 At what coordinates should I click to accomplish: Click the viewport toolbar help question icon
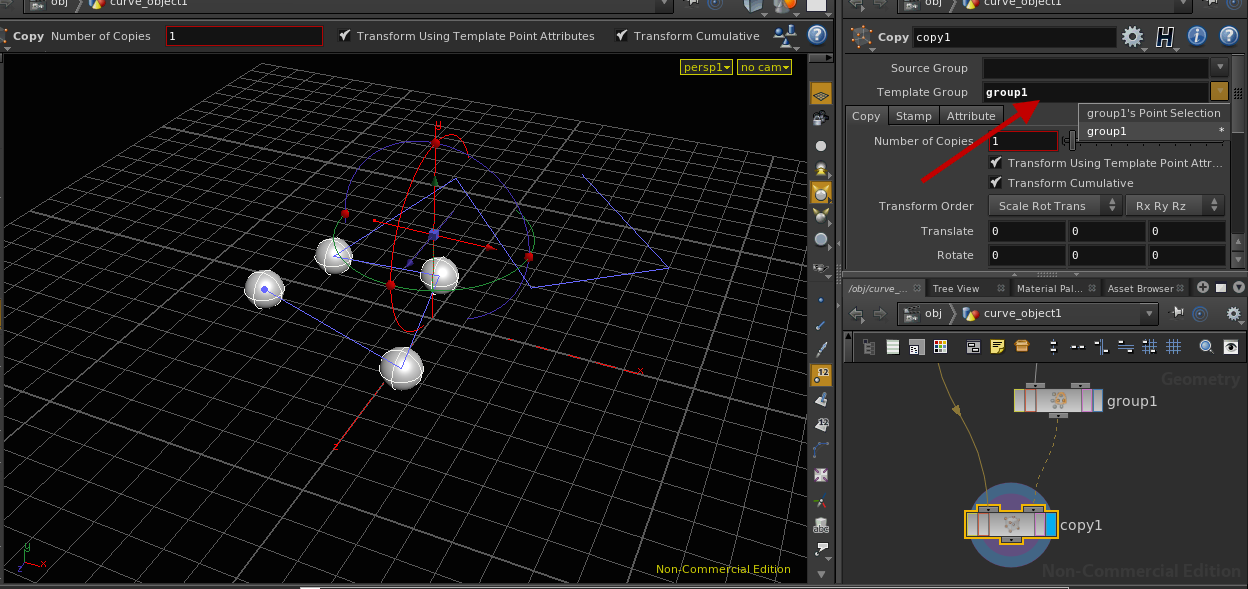pos(817,36)
